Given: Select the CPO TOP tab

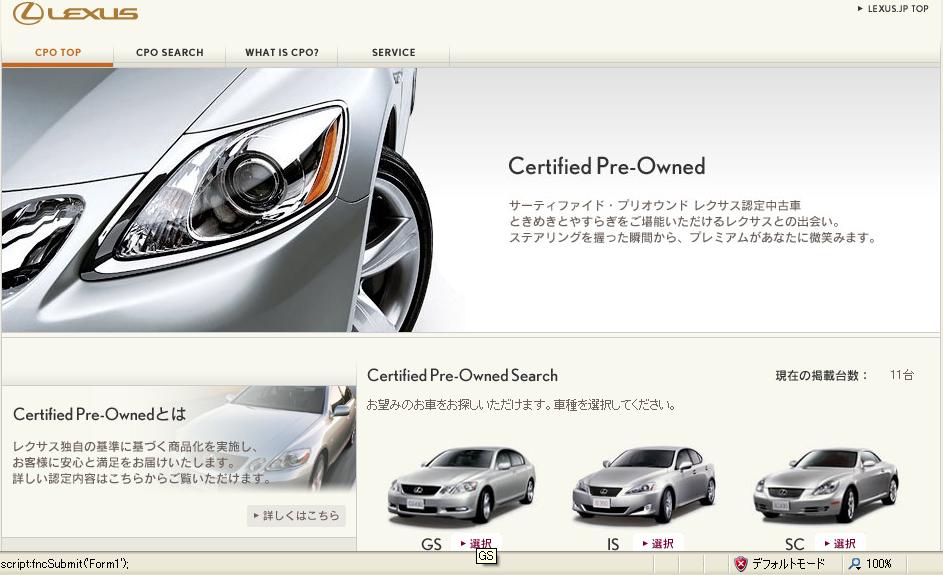Looking at the screenshot, I should pyautogui.click(x=58, y=52).
